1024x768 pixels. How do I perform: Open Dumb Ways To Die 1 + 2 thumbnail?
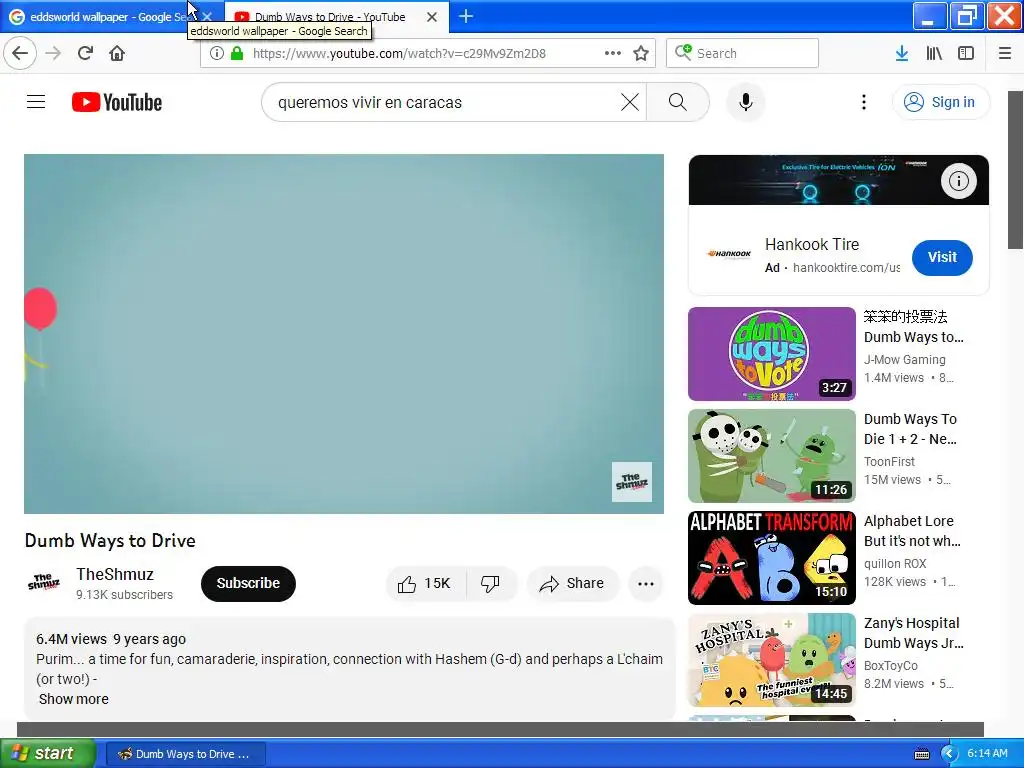coord(771,455)
